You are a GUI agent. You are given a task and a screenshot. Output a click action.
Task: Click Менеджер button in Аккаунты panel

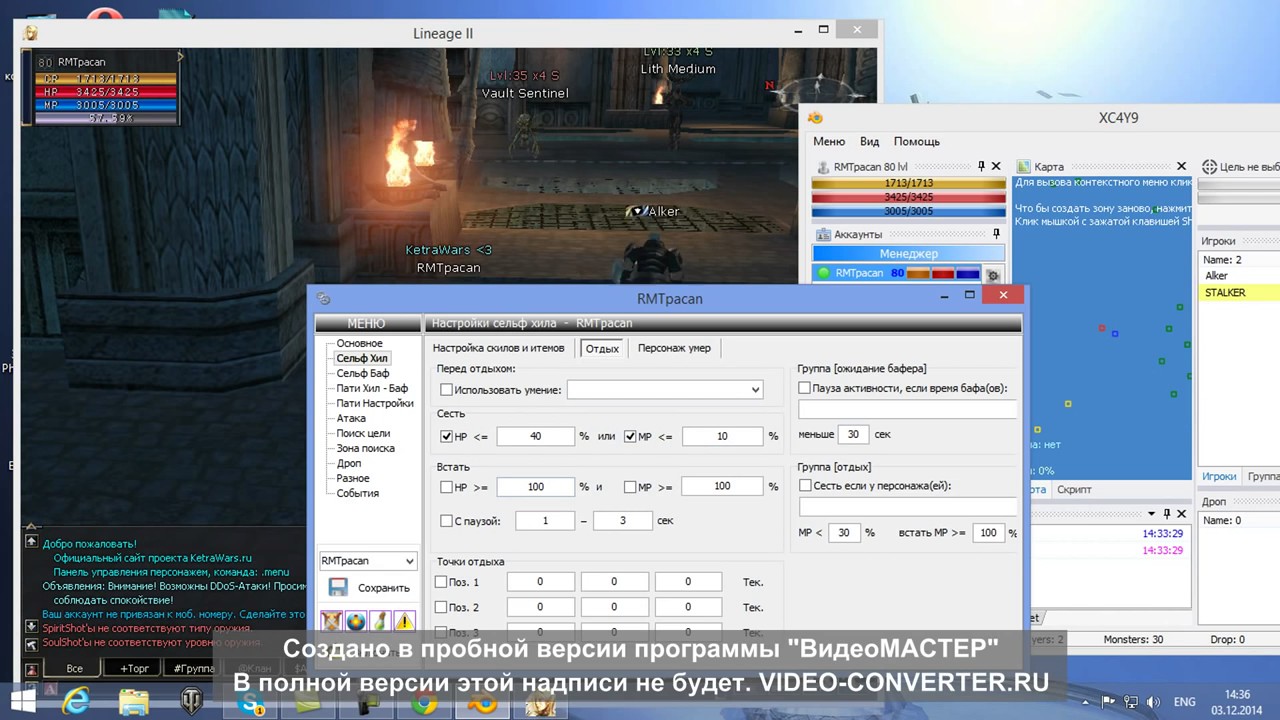click(x=909, y=254)
